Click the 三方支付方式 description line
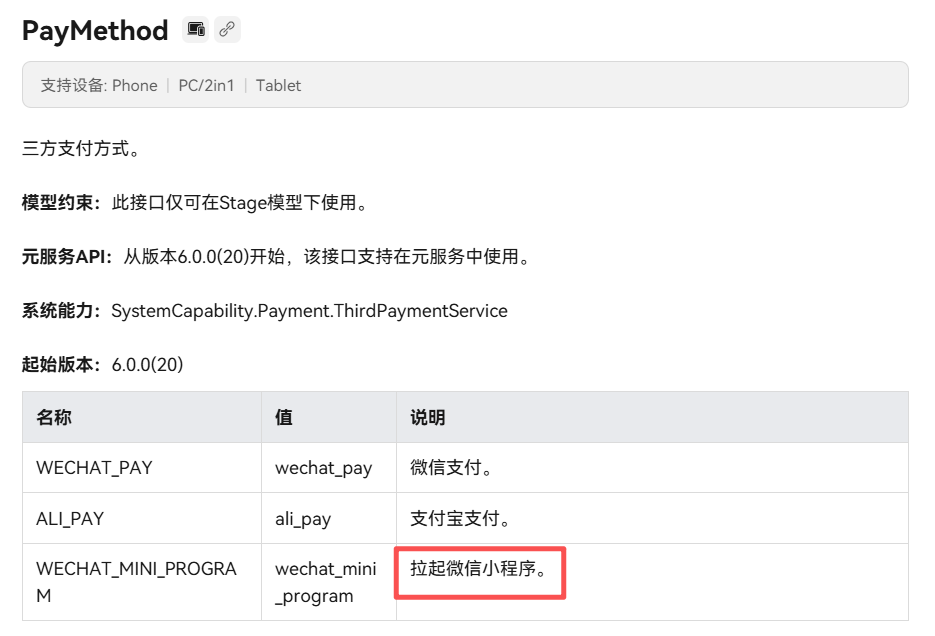 pyautogui.click(x=82, y=148)
